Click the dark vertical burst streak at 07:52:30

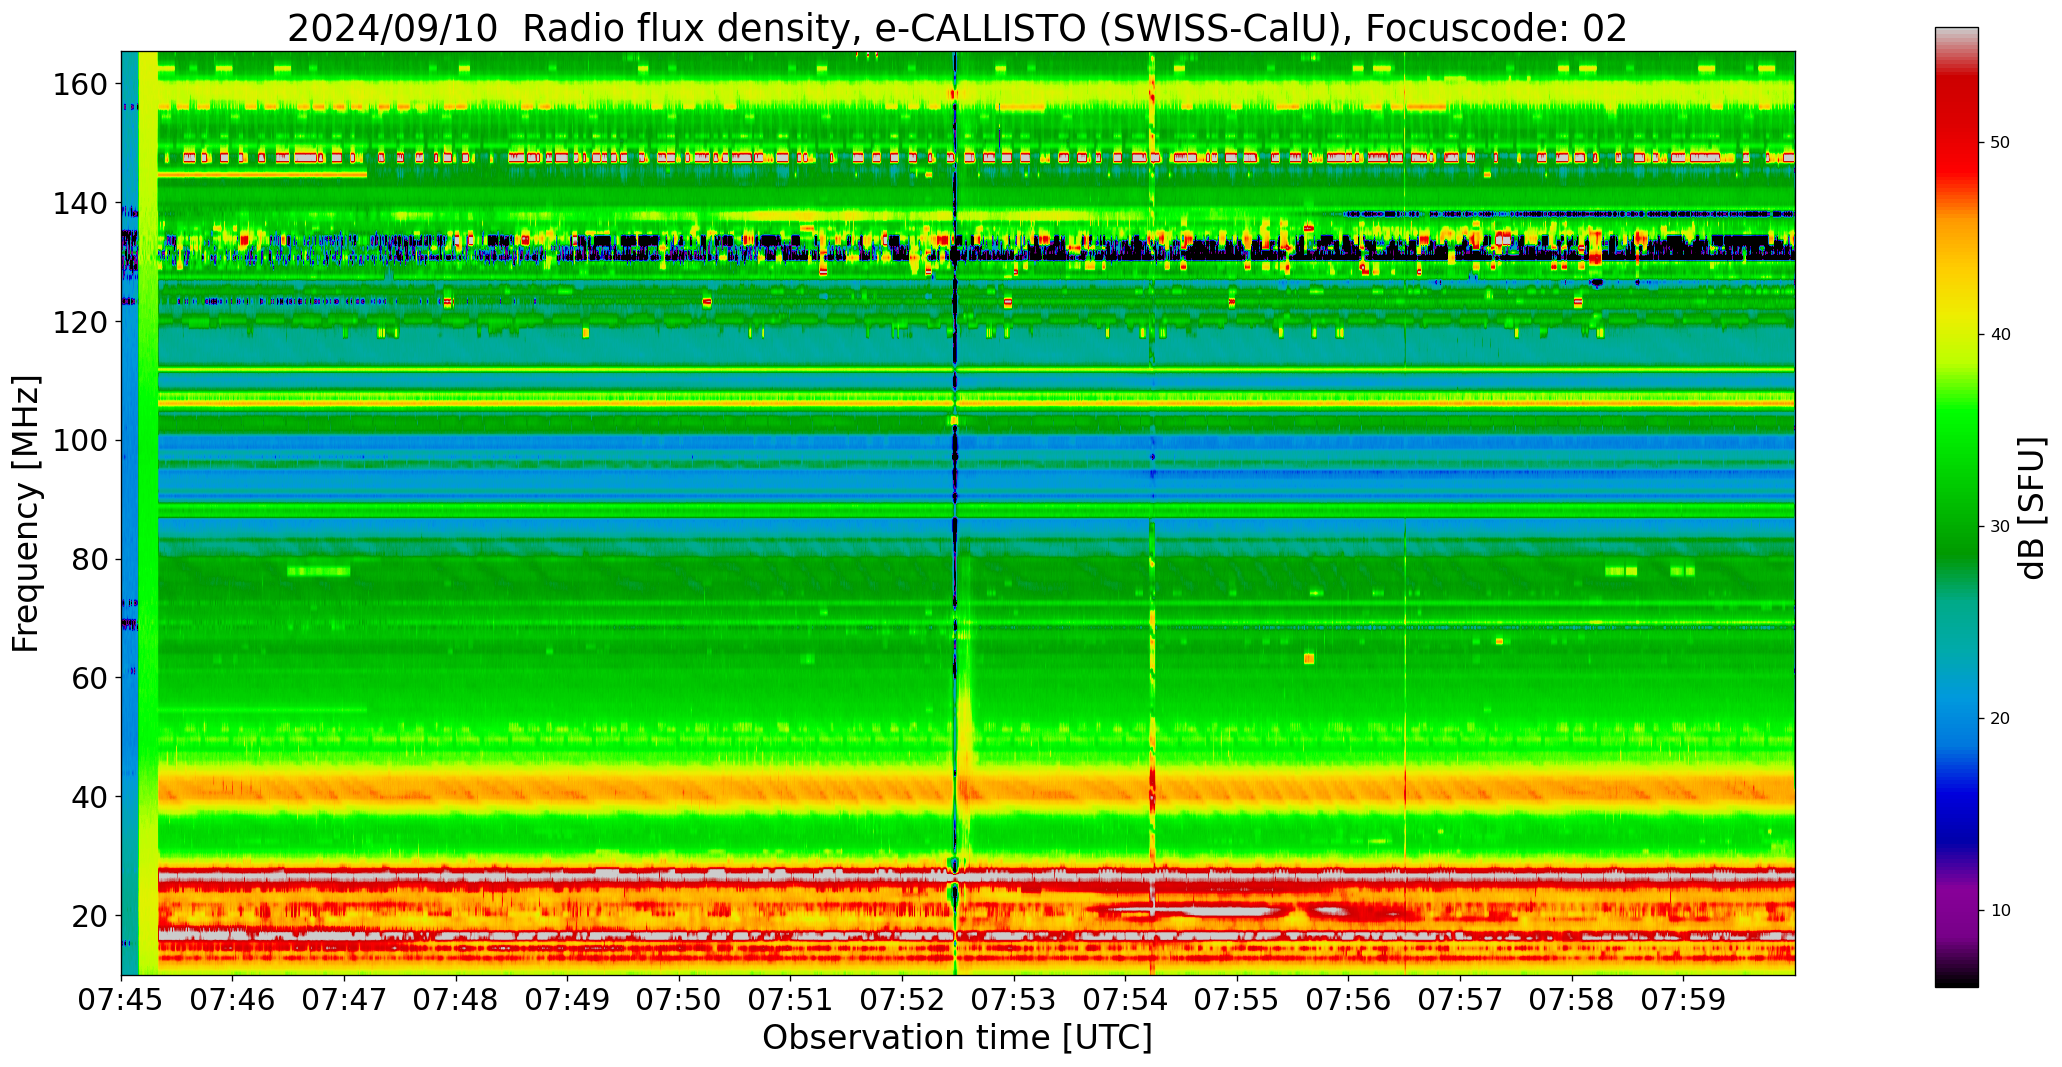[x=955, y=513]
